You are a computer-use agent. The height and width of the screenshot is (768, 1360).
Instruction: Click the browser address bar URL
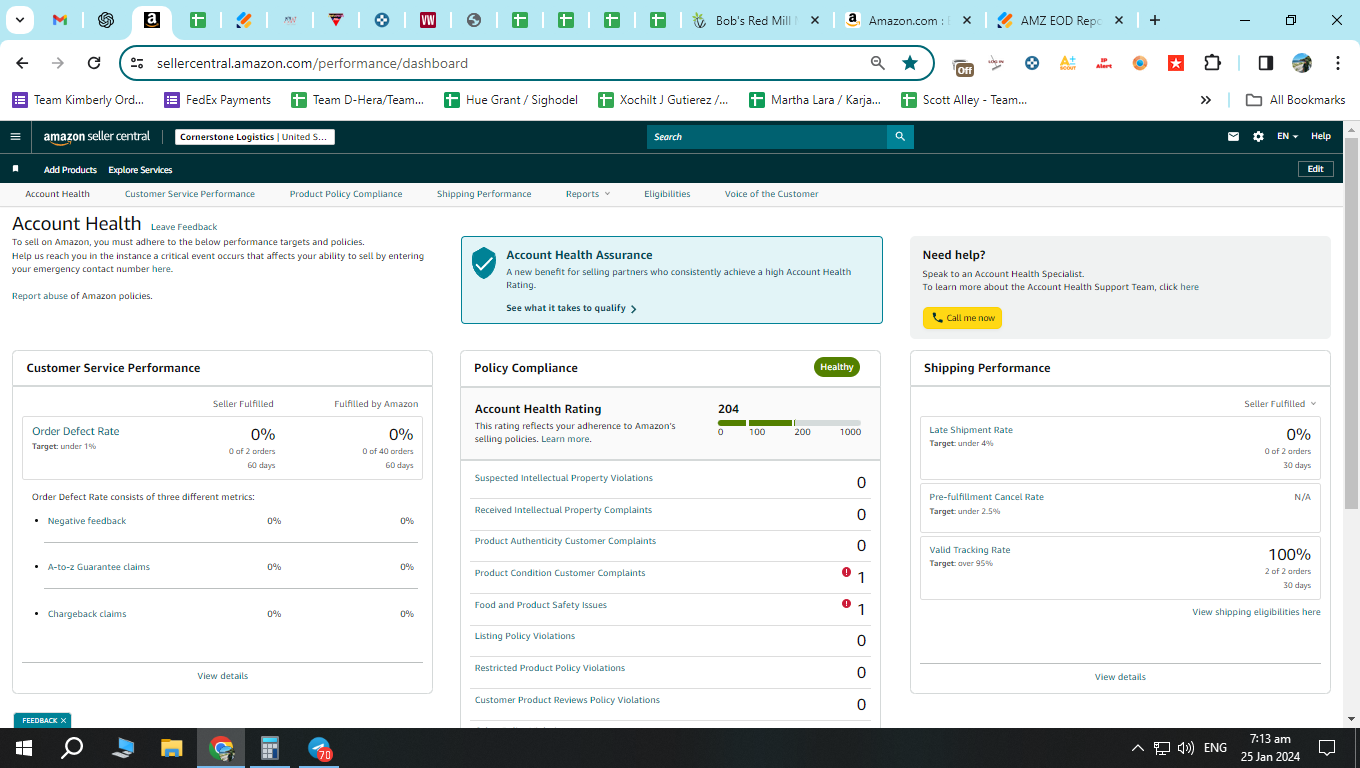click(312, 63)
